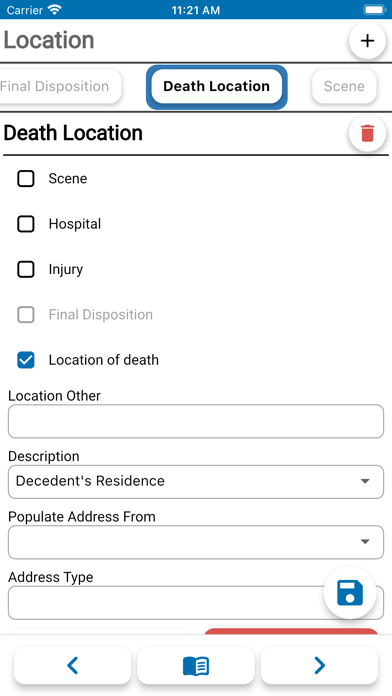Open the Description dropdown
This screenshot has width=392, height=696.
click(196, 482)
